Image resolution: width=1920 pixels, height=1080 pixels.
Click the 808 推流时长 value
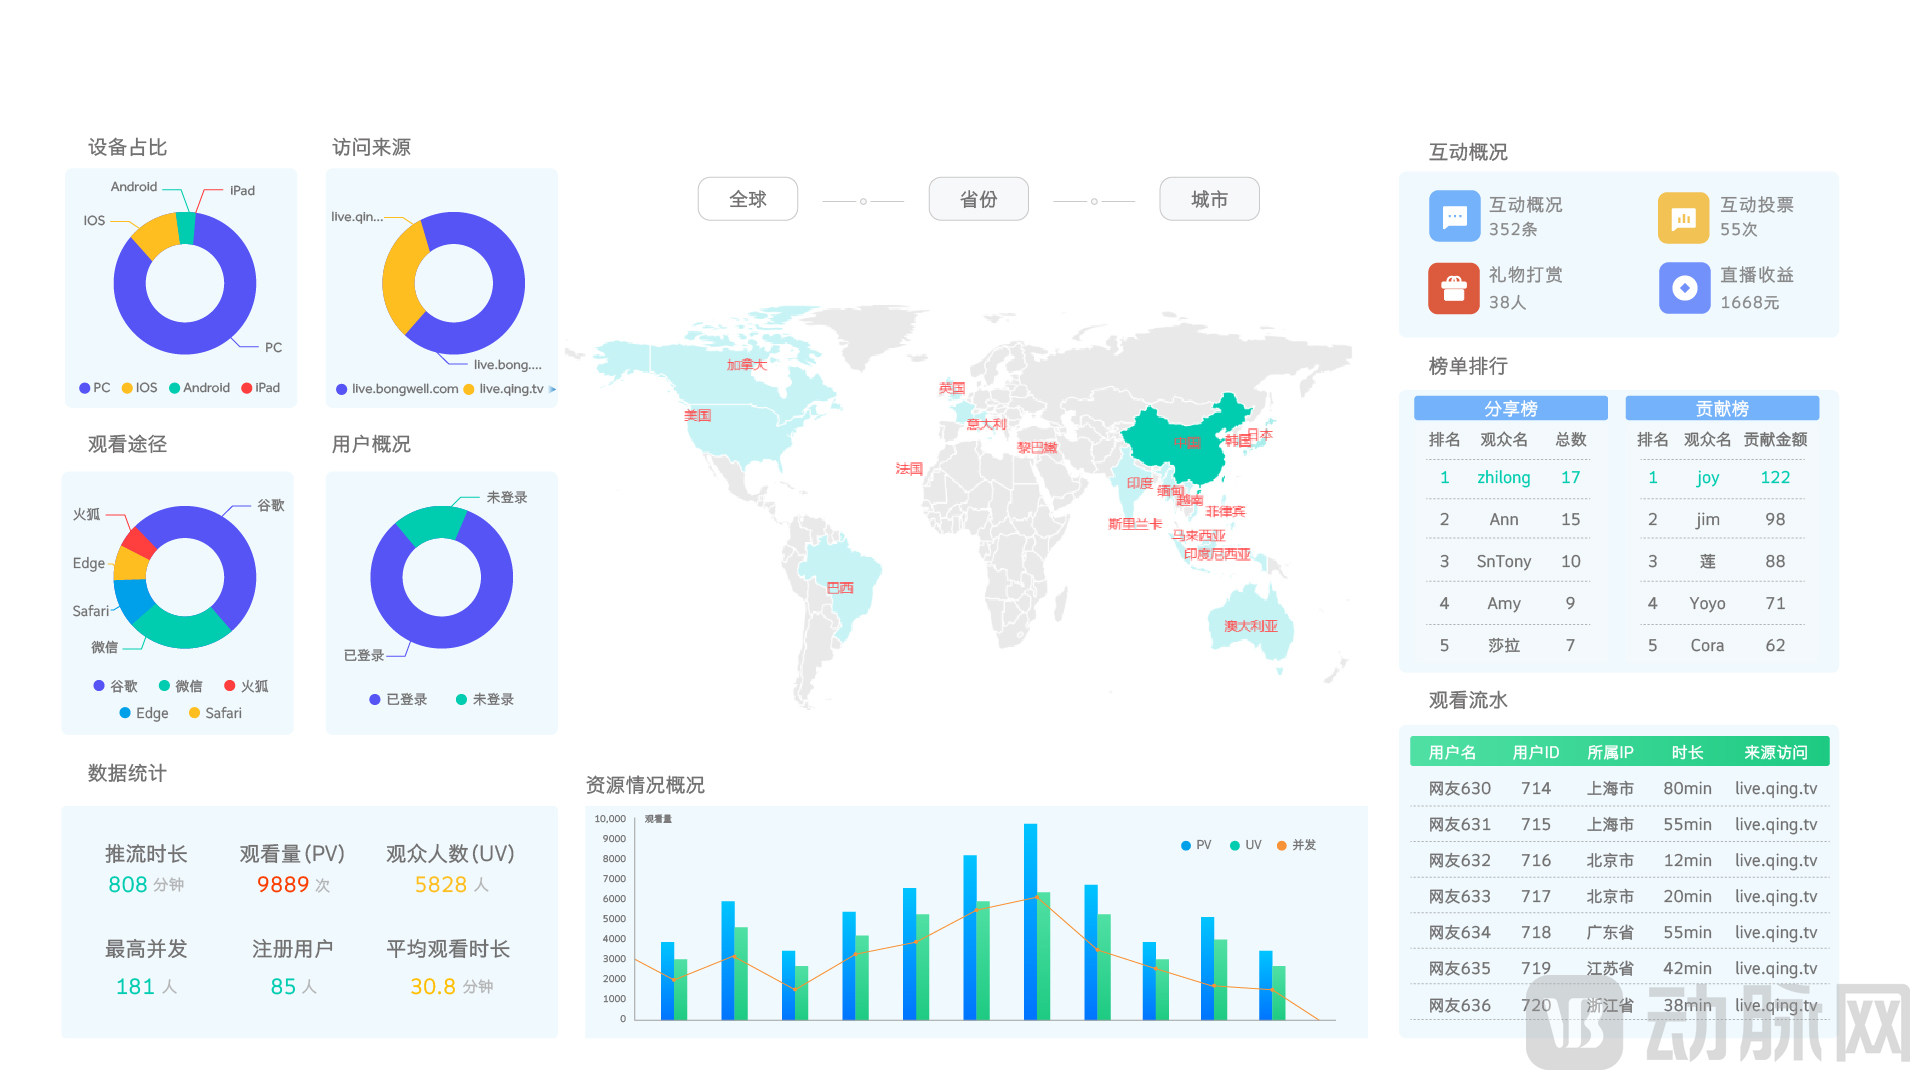pos(128,884)
